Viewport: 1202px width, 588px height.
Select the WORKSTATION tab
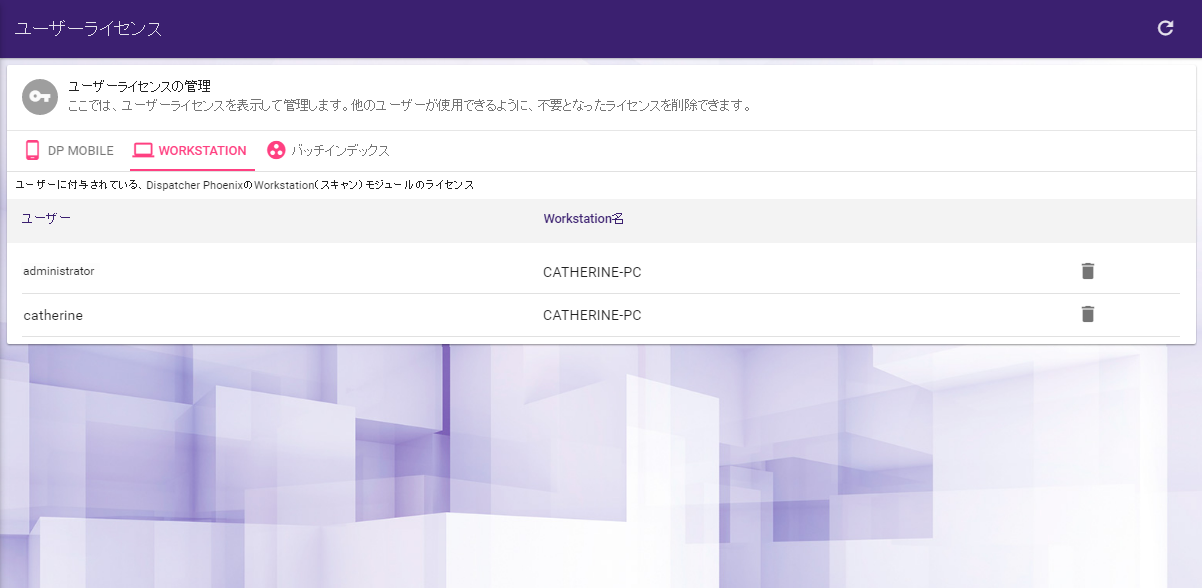point(190,151)
